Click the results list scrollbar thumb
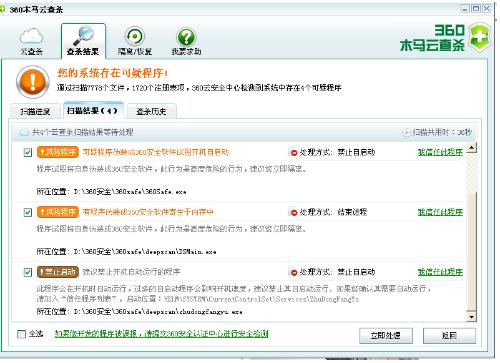 [471, 252]
